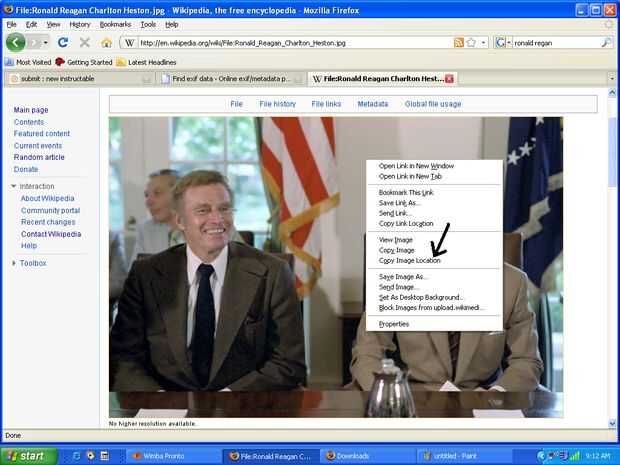
Task: Click the Wikipedia site favicon in address bar
Action: (x=129, y=43)
